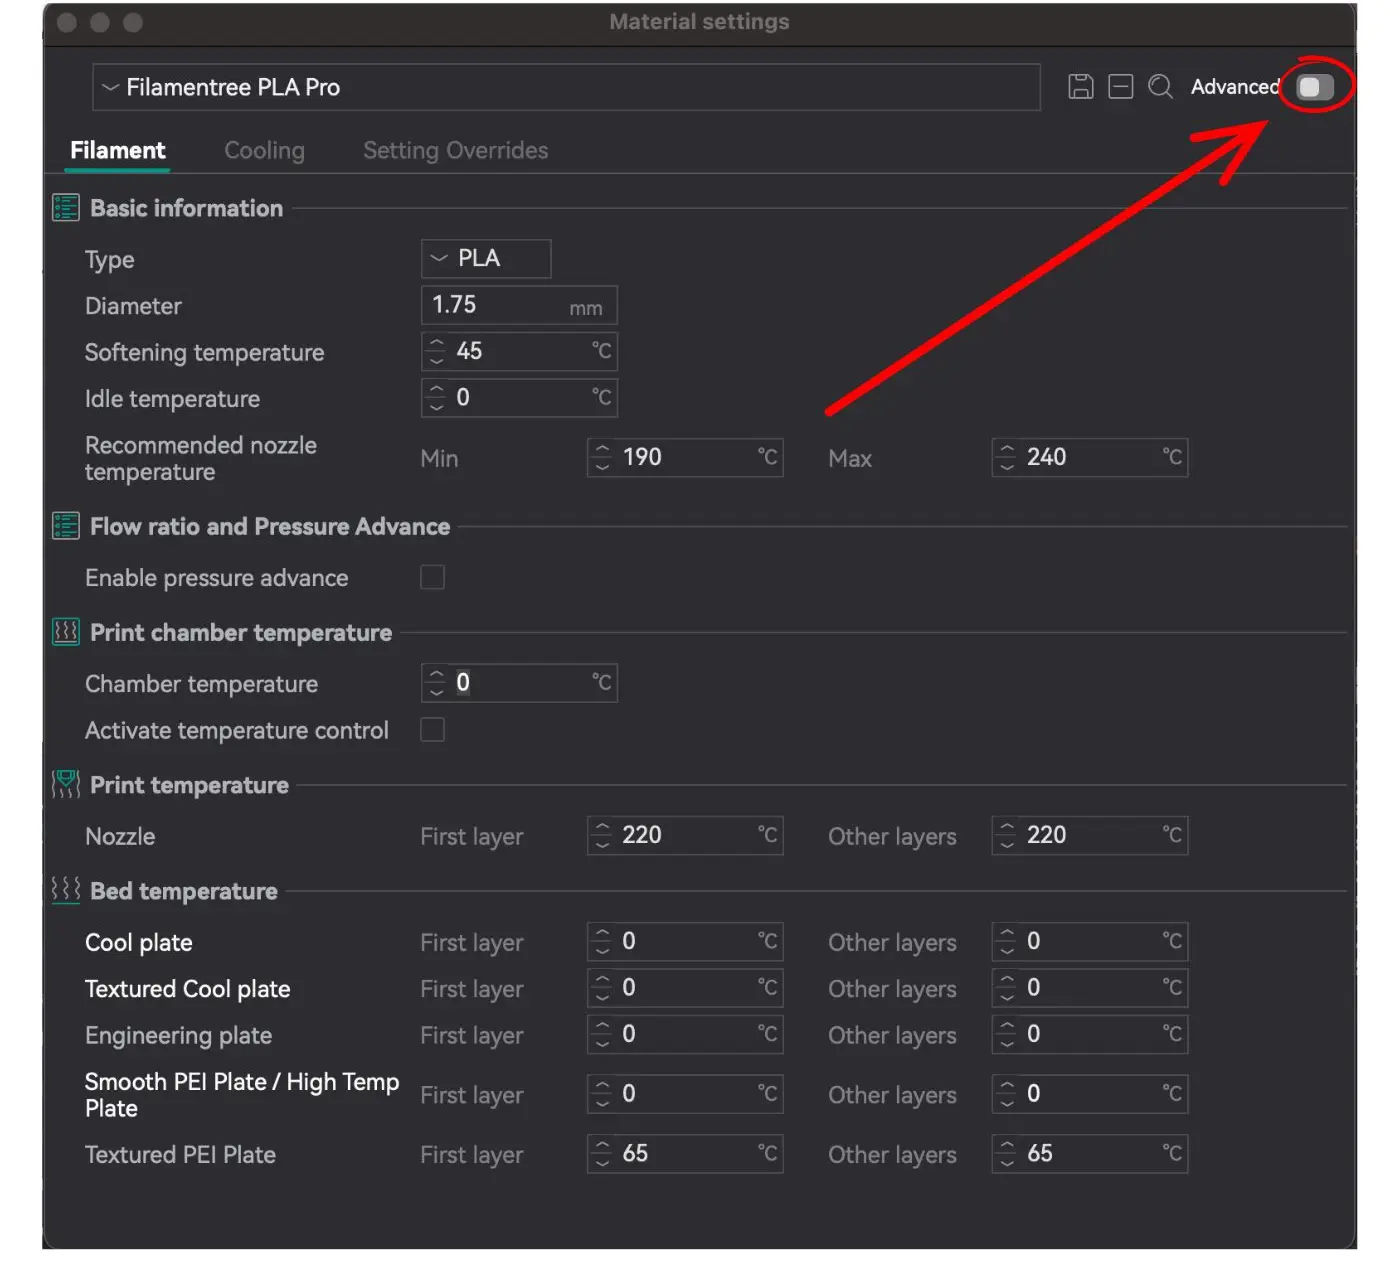Click Nozzle Other layers stepper arrows
This screenshot has width=1400, height=1283.
(1007, 835)
